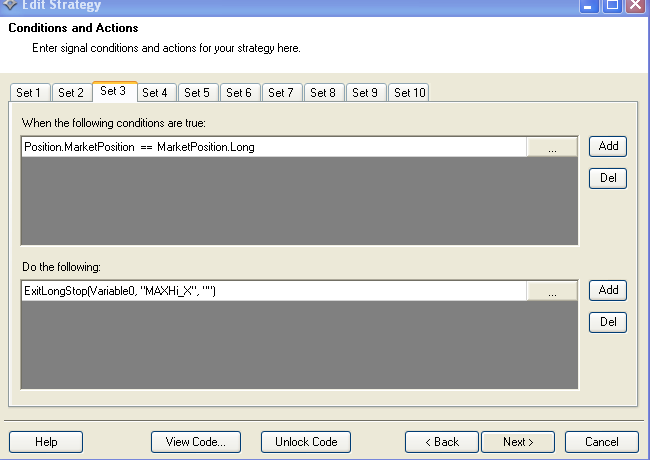This screenshot has width=650, height=460.
Task: Cancel the Edit Strategy wizard
Action: tap(601, 442)
